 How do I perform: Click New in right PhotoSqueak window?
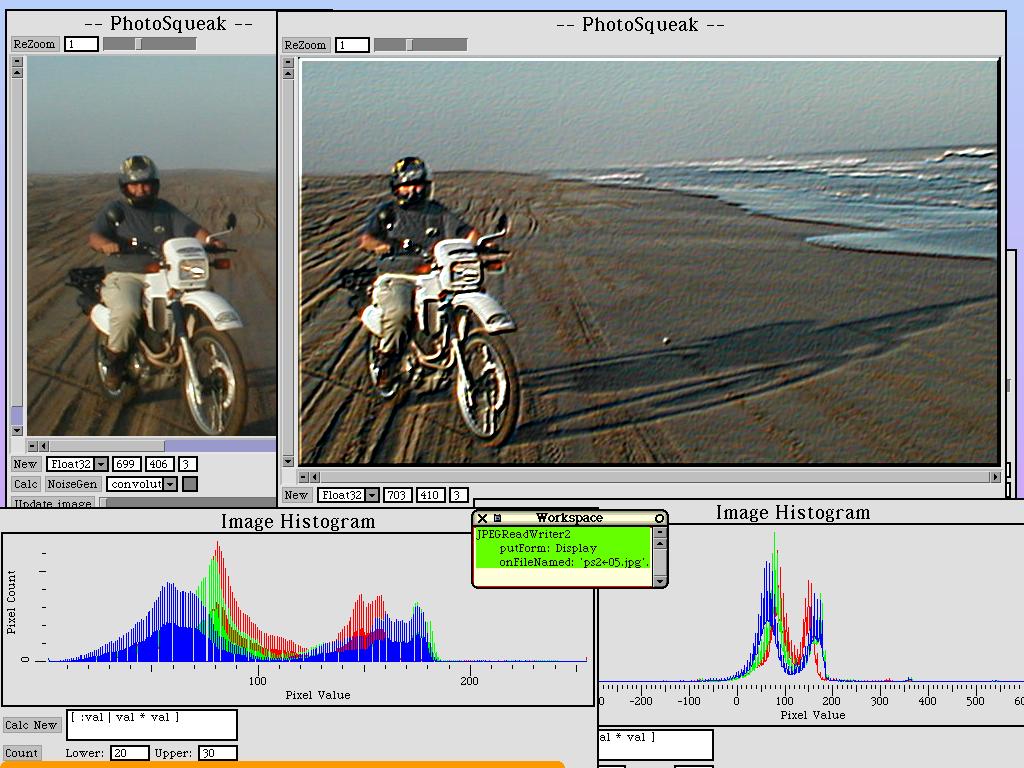pos(296,495)
